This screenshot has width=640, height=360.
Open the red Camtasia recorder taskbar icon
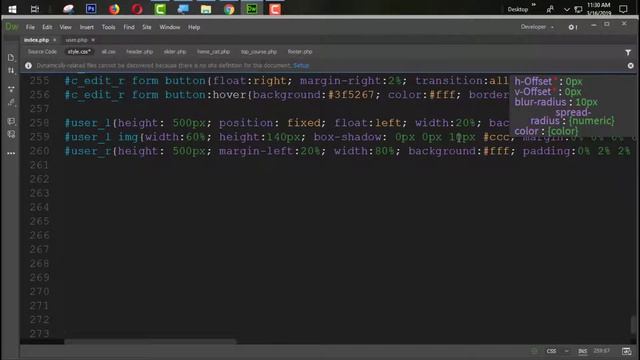pos(275,9)
